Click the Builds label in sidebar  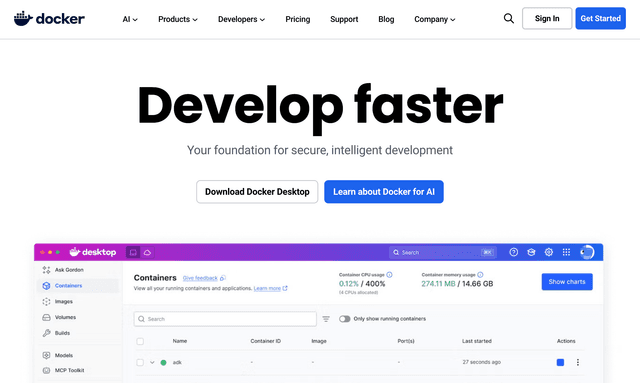pos(62,333)
